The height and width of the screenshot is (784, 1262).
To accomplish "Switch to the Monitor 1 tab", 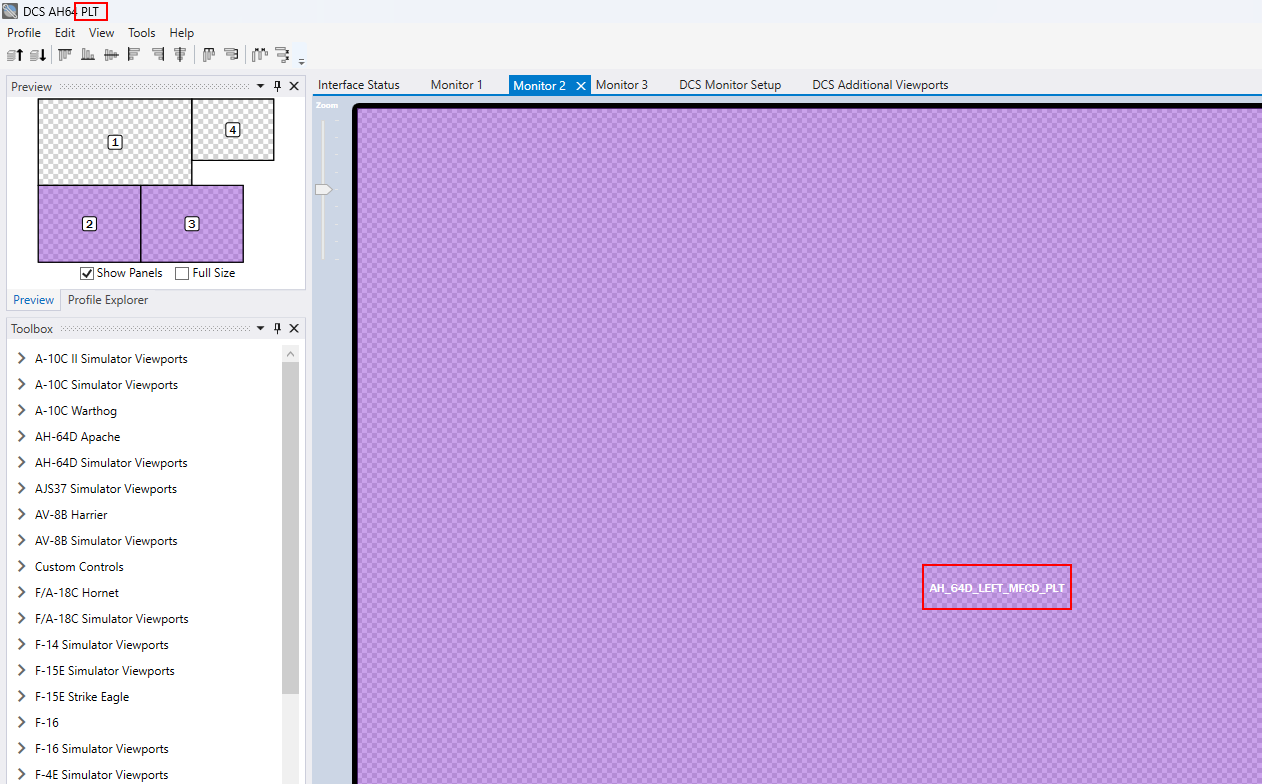I will [457, 85].
